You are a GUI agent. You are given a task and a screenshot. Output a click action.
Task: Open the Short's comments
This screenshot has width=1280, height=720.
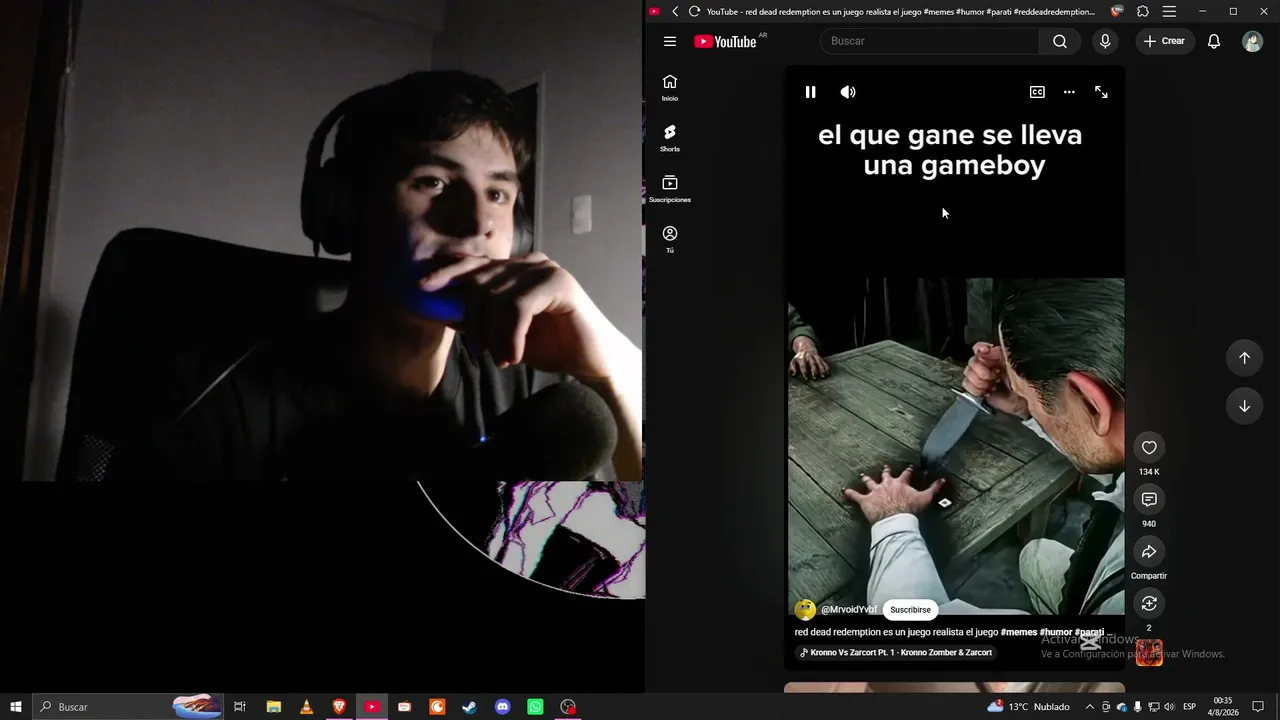tap(1149, 500)
